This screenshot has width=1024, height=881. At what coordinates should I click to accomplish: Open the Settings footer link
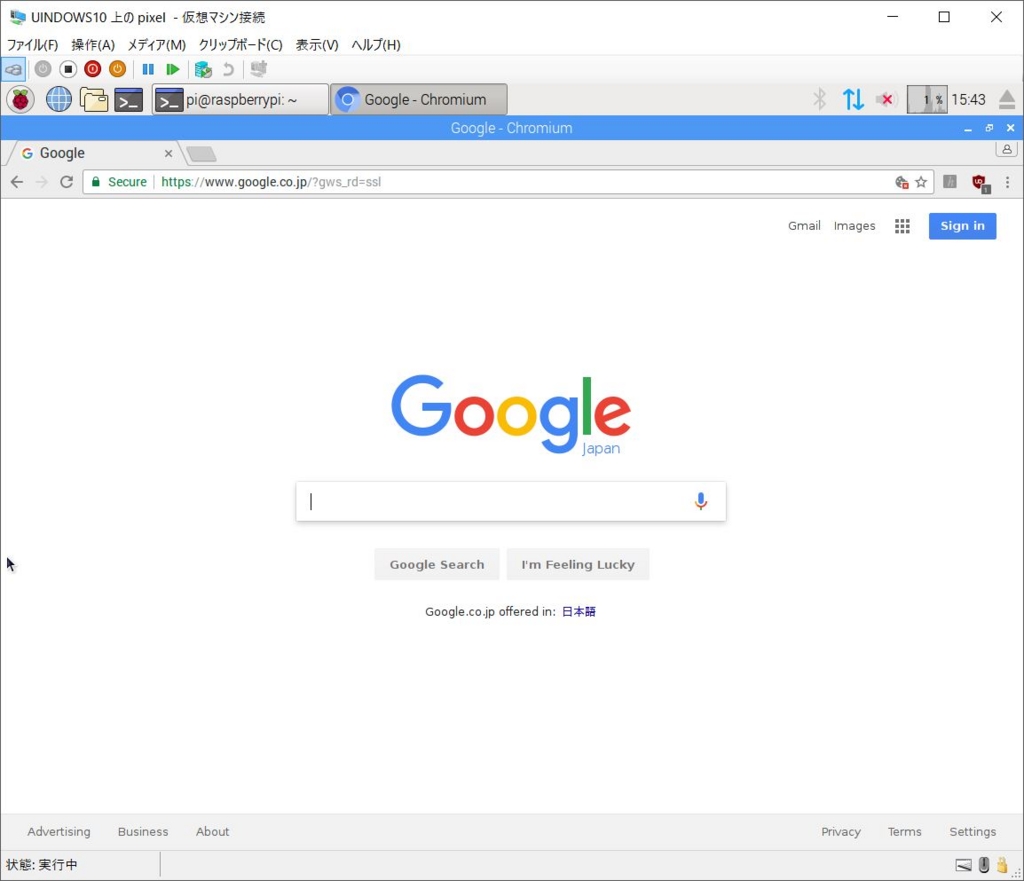tap(972, 832)
